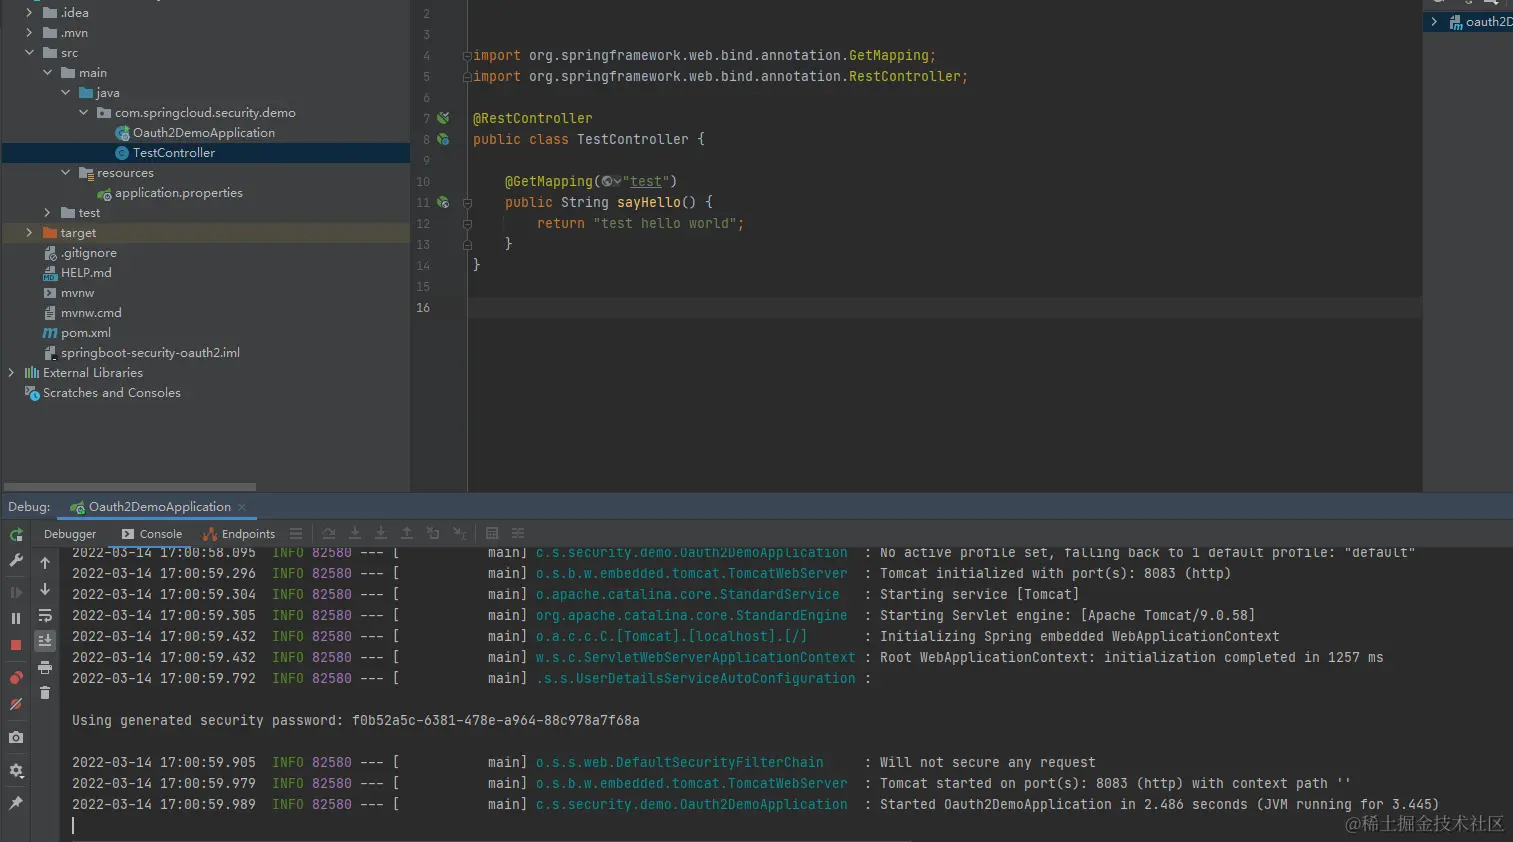Click Step Out icon
The width and height of the screenshot is (1513, 842).
[x=407, y=534]
